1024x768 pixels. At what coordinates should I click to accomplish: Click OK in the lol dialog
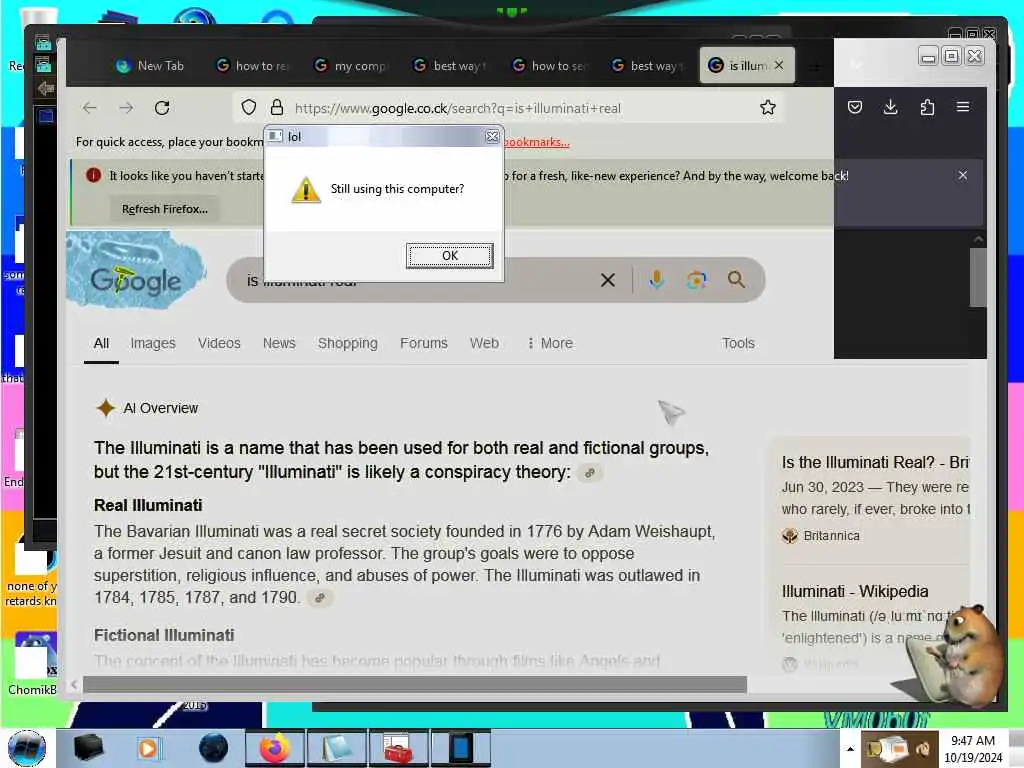click(449, 255)
